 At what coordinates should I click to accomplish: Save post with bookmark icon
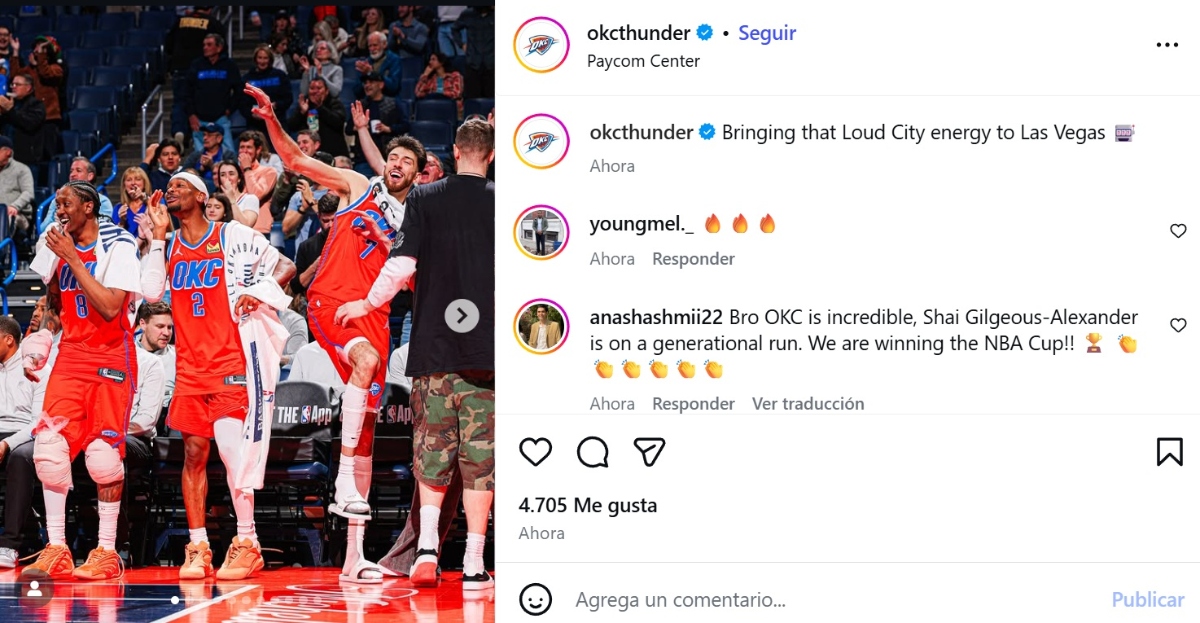pyautogui.click(x=1169, y=452)
